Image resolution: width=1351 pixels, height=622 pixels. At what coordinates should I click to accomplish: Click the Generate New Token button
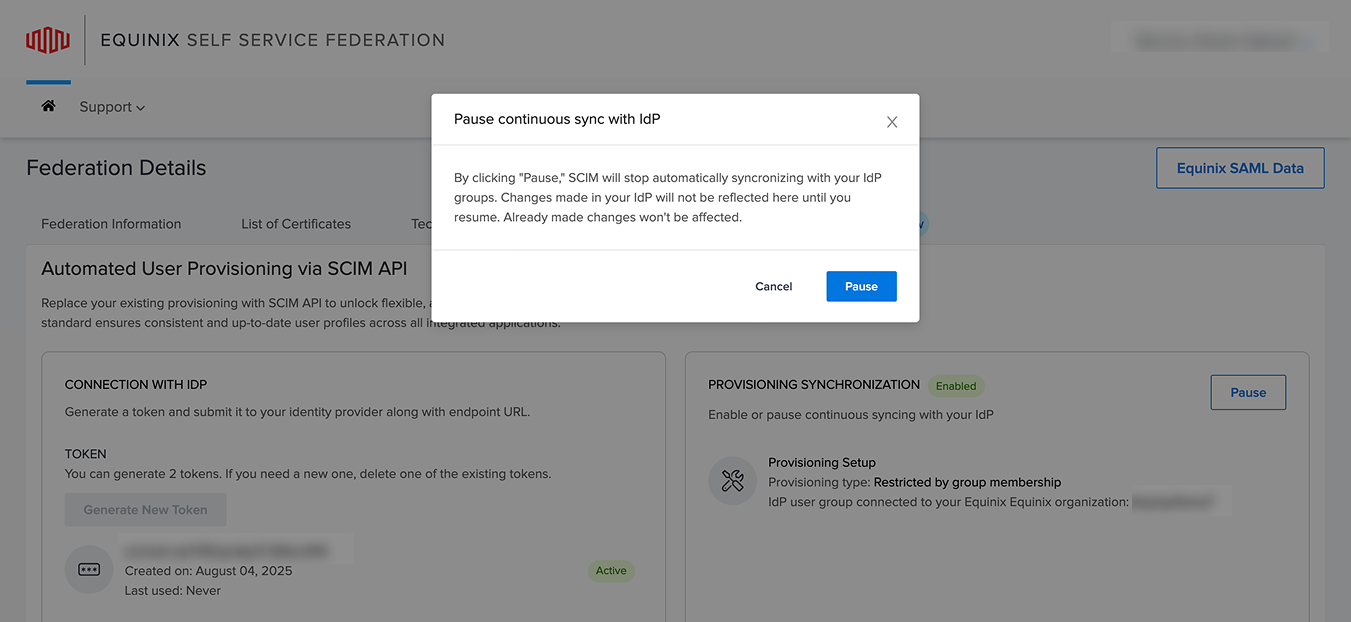[x=146, y=510]
